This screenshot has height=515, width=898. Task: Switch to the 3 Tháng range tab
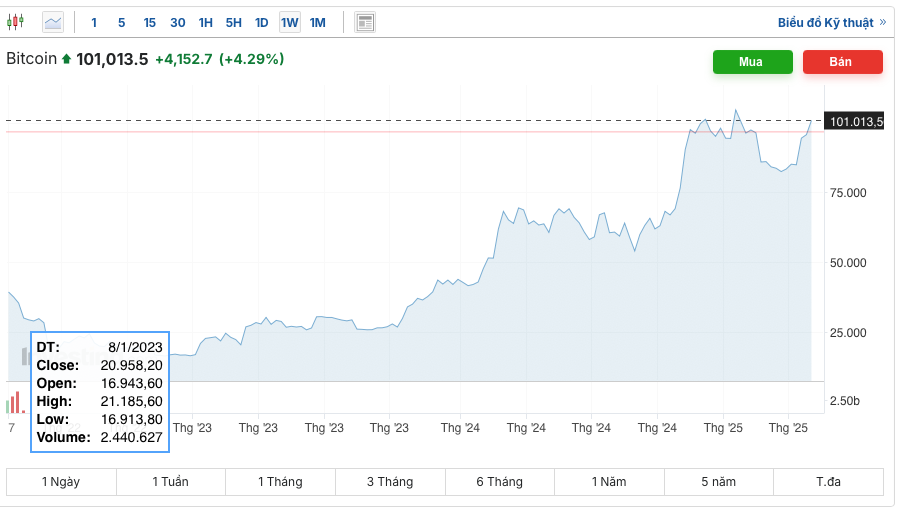point(389,482)
